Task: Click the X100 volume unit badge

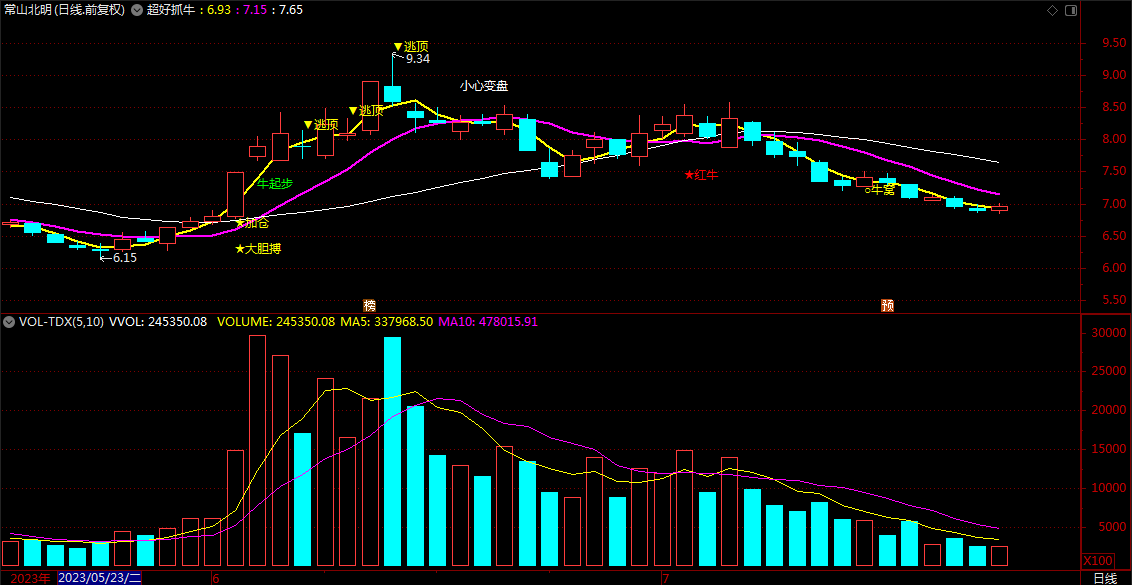Action: [1097, 561]
